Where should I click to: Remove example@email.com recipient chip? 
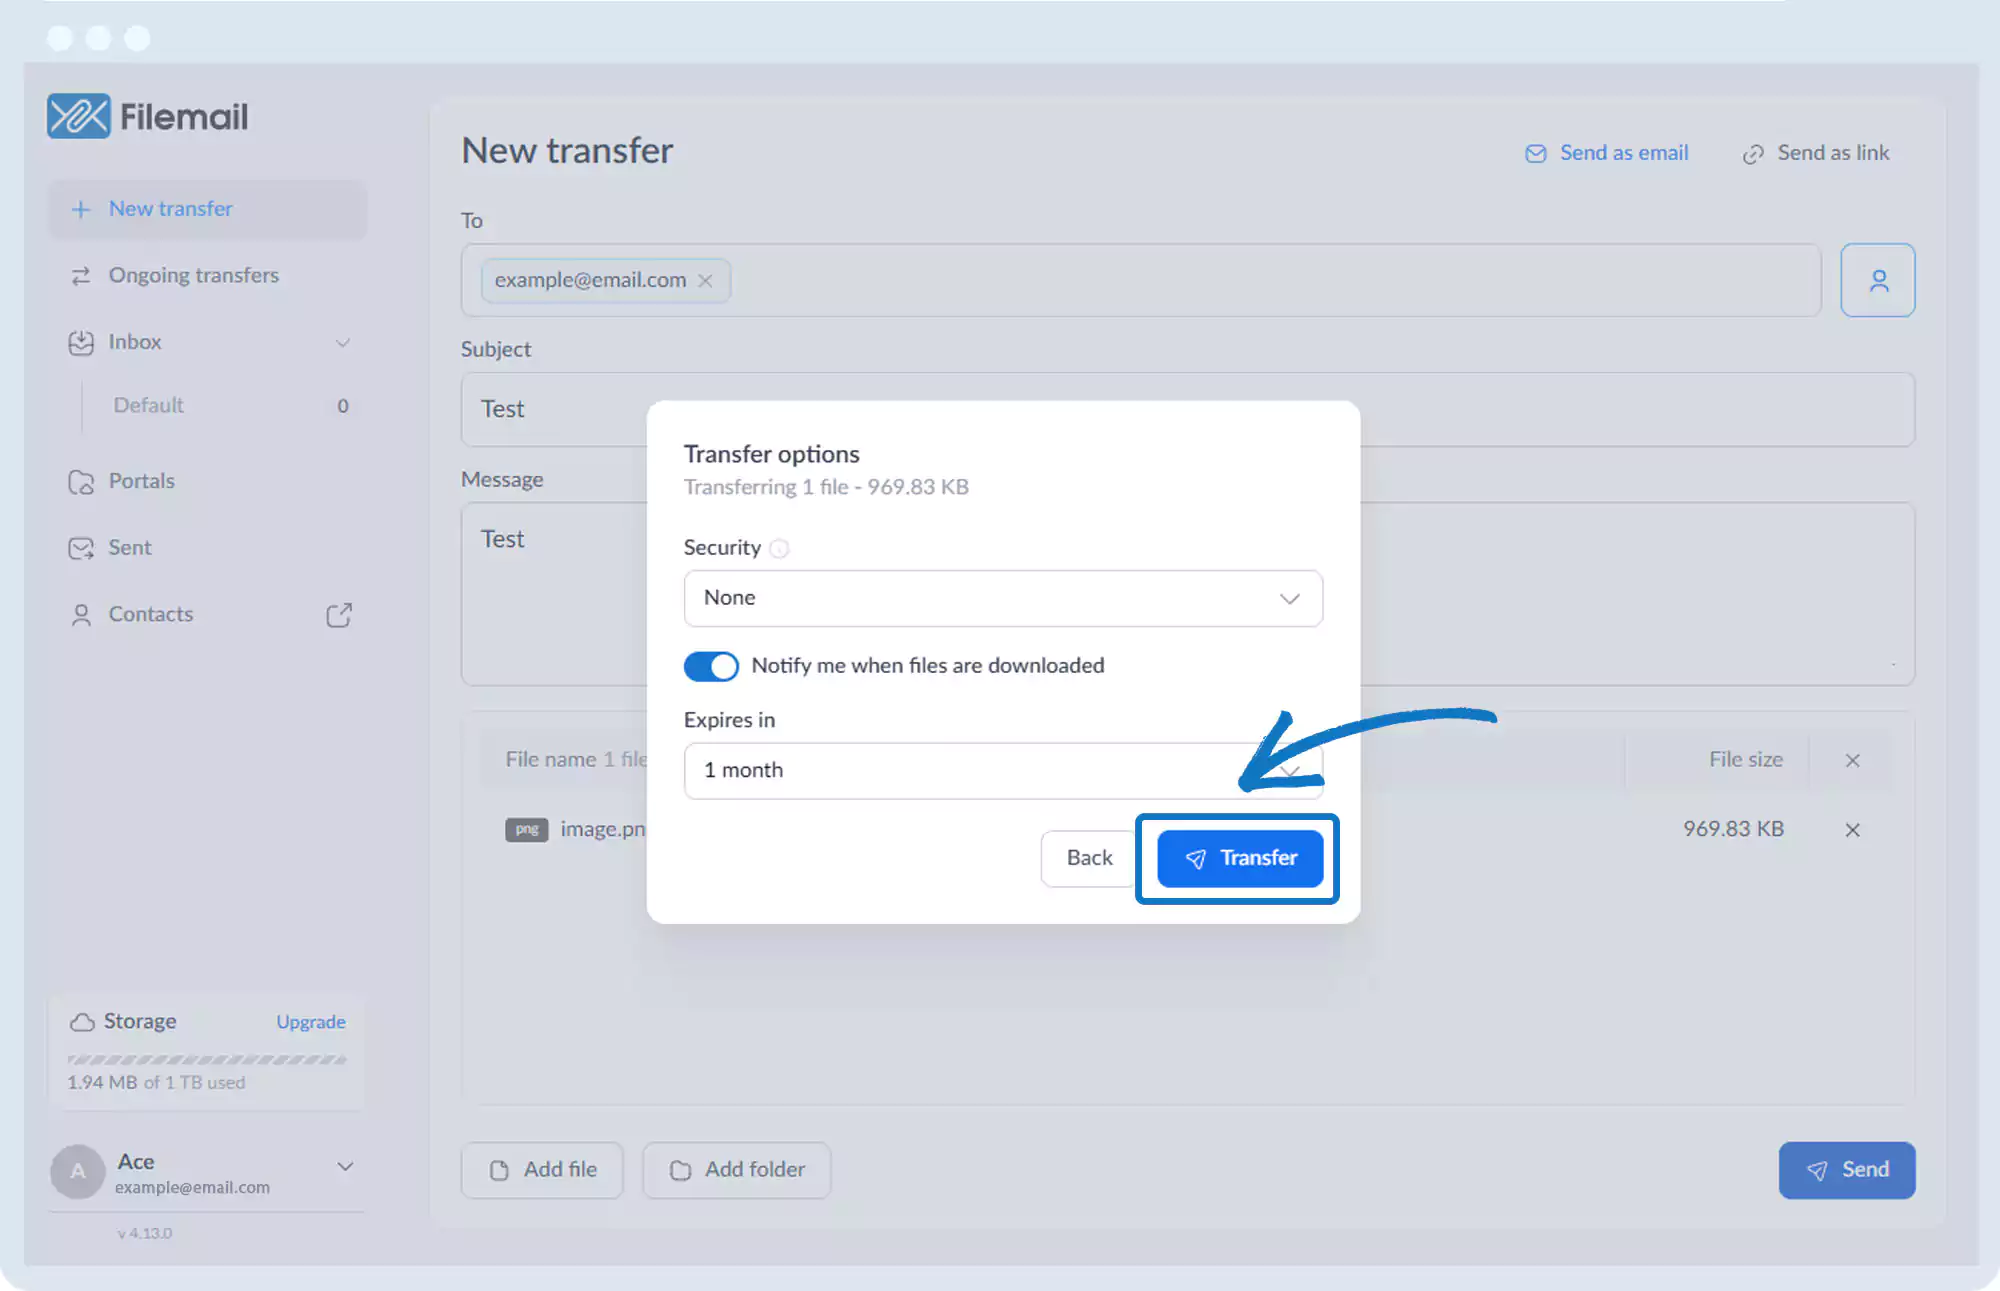pos(705,281)
